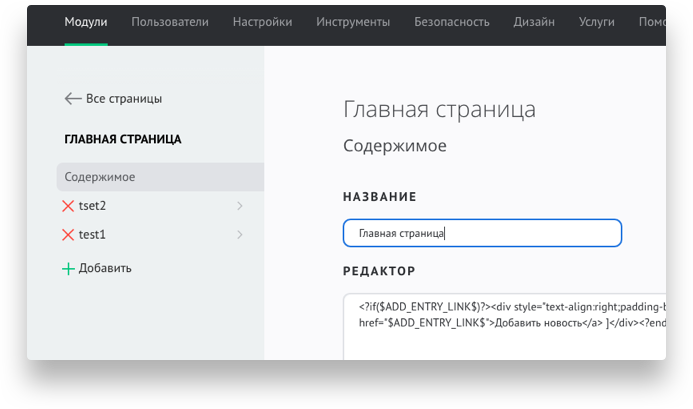Viewport: 693px width, 409px height.
Task: Delete tset2 using its red X icon
Action: [x=68, y=206]
